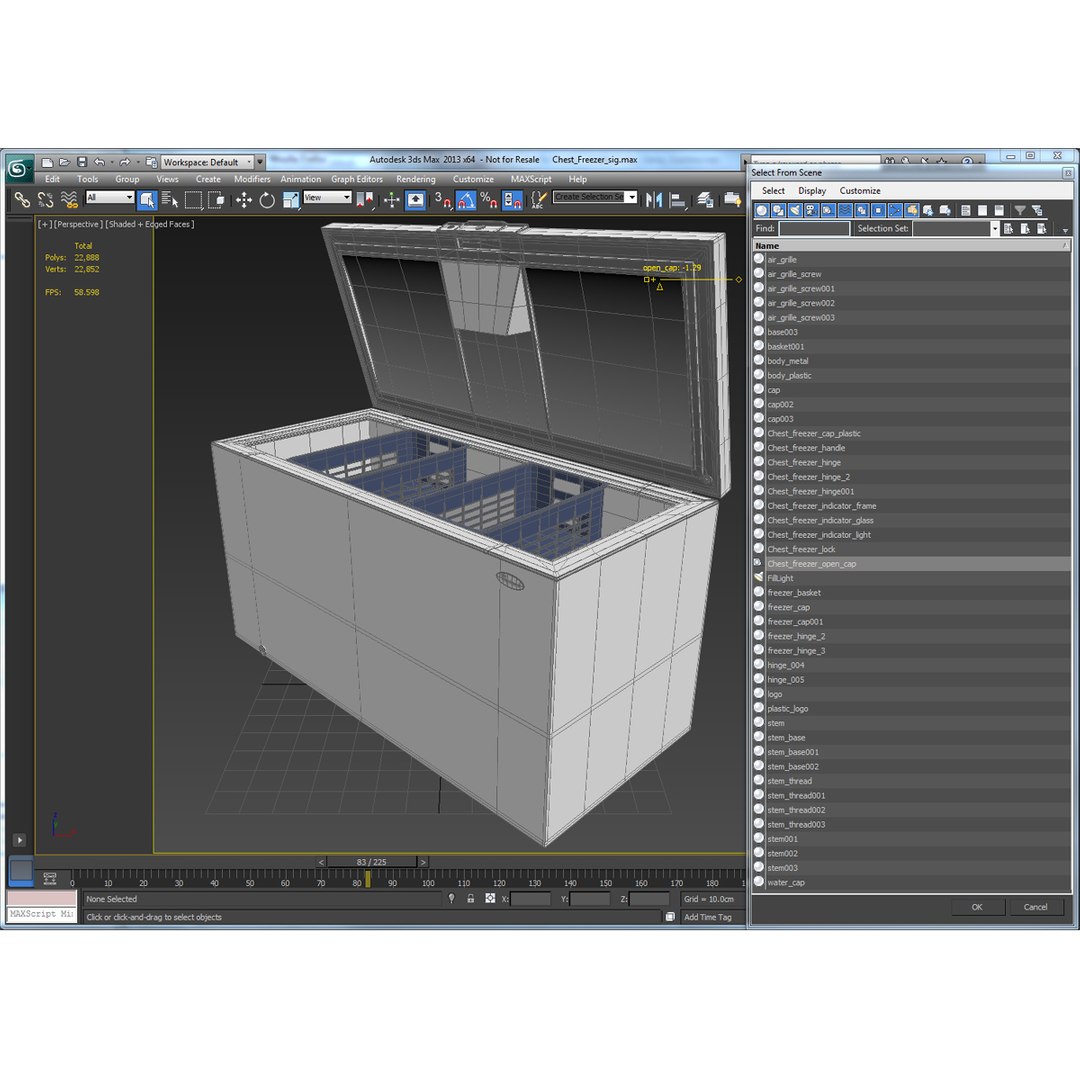Open the 3ds Max application logo menu
The height and width of the screenshot is (1080, 1080).
click(19, 168)
